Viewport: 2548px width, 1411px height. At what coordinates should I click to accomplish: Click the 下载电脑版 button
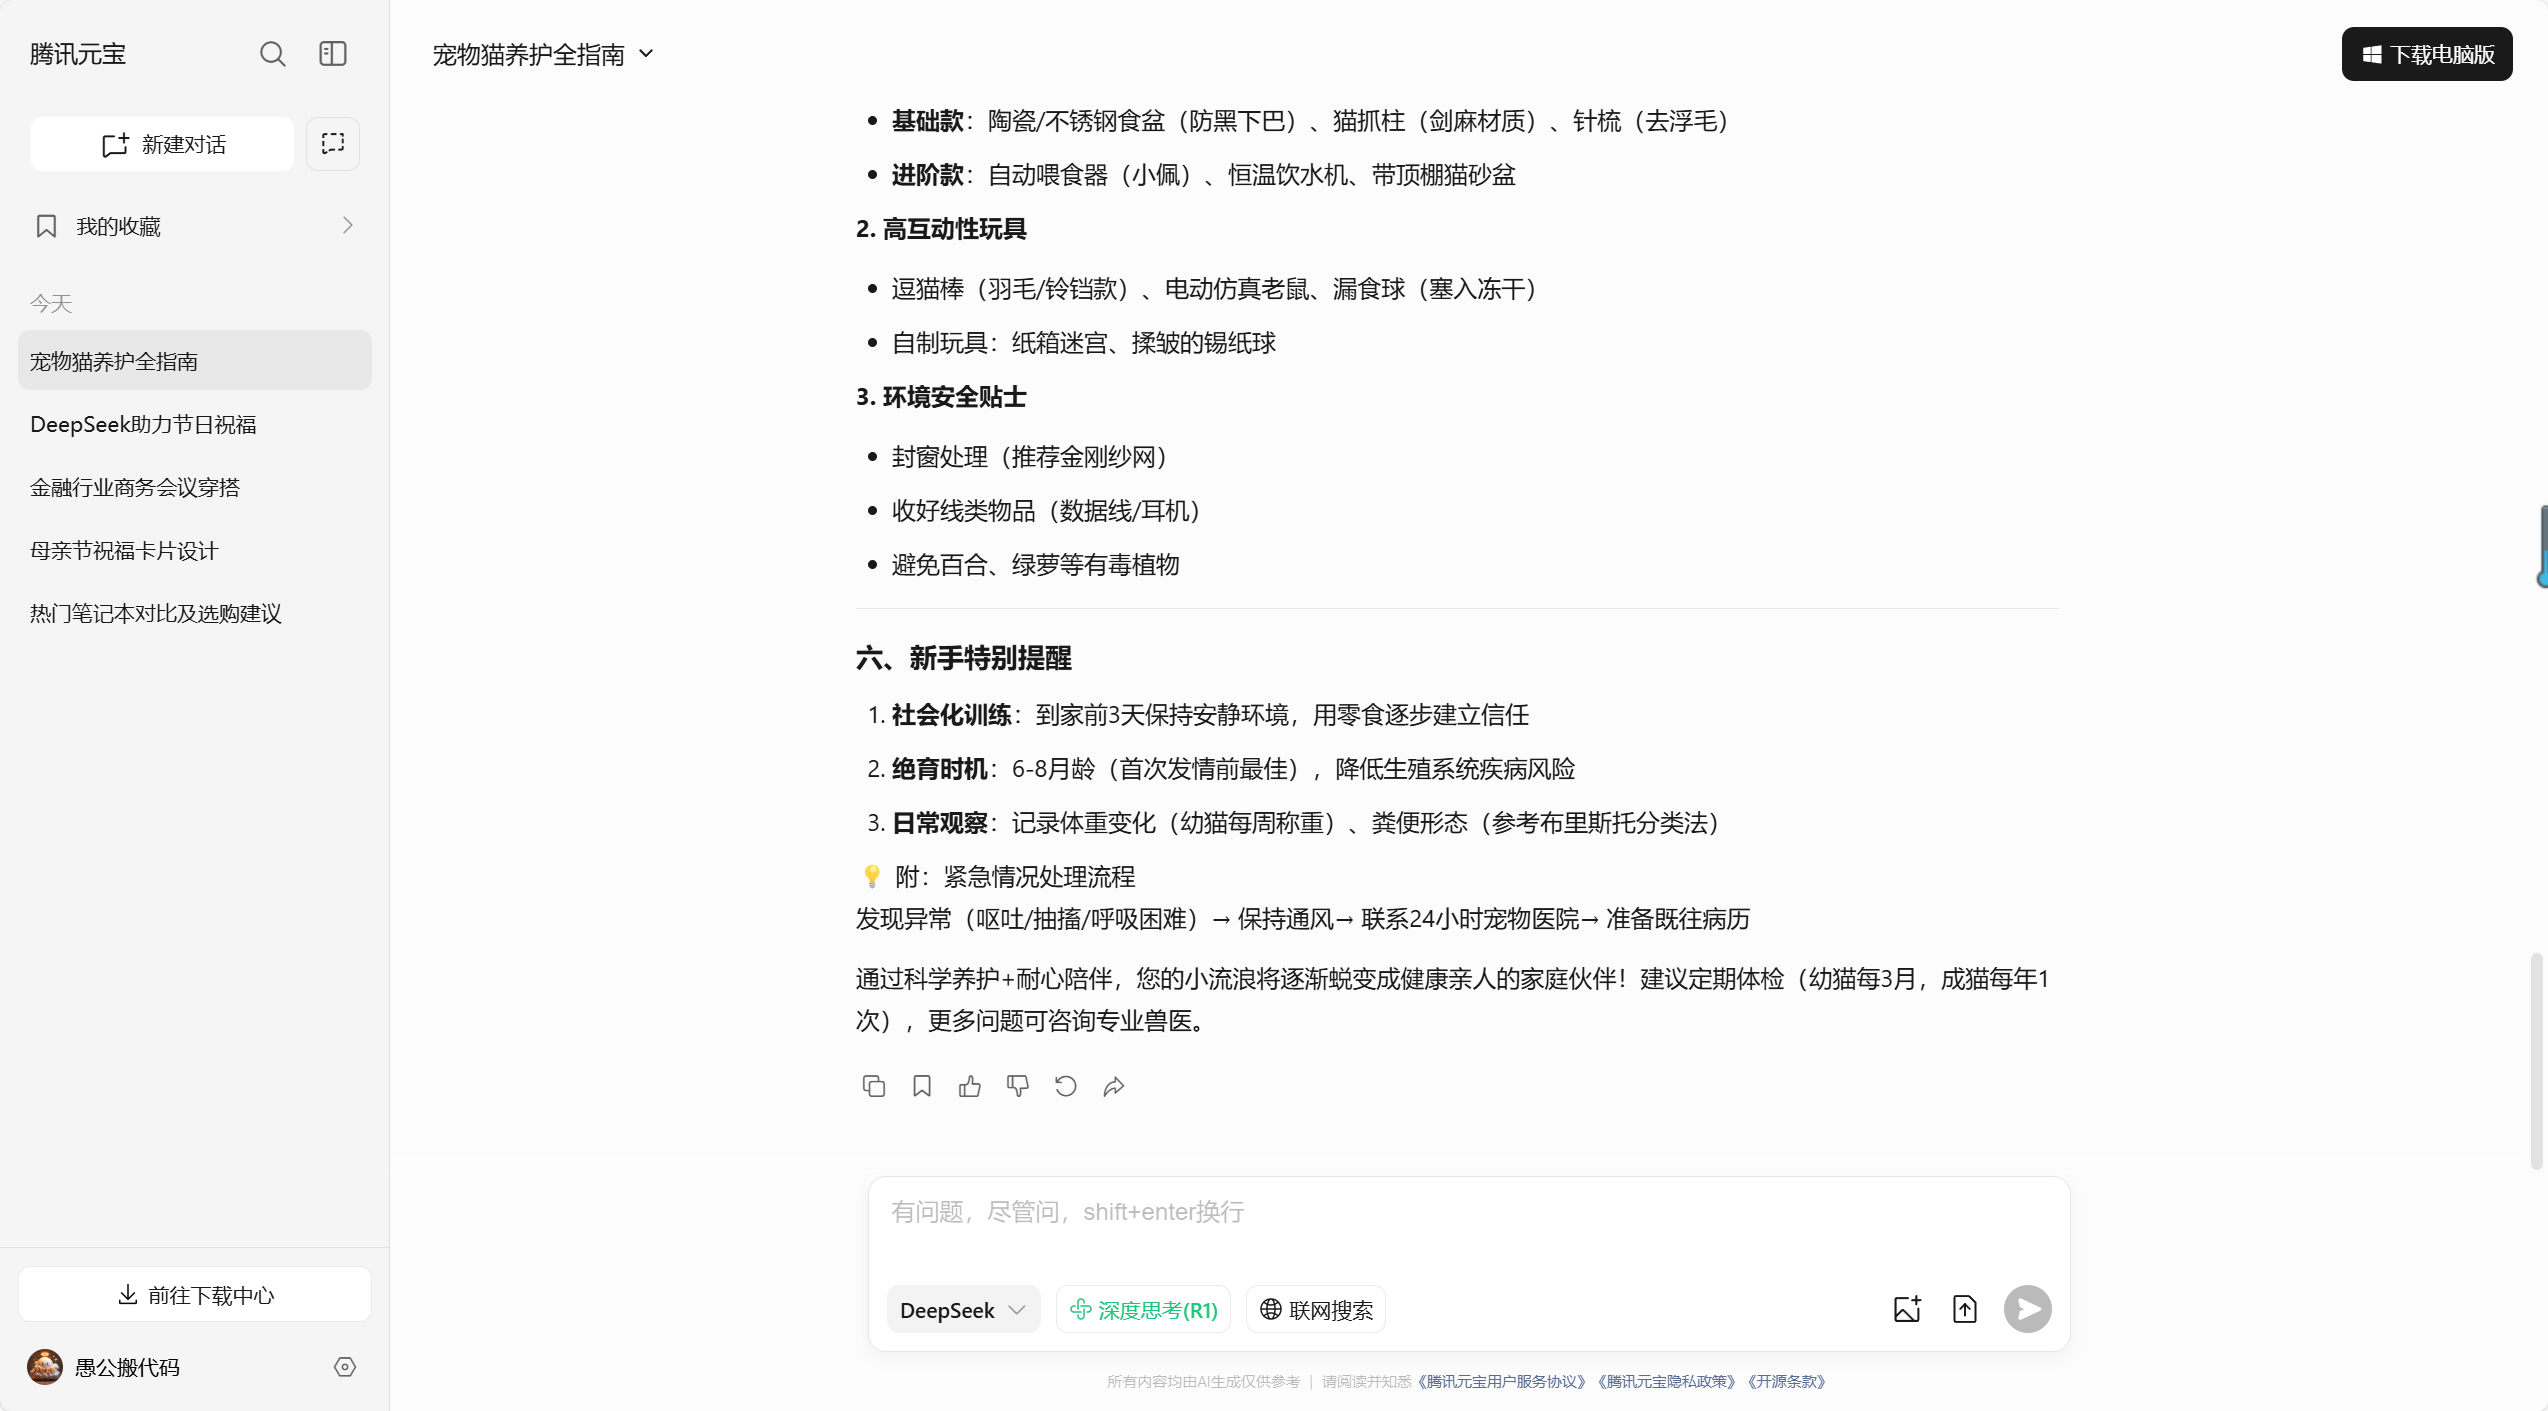point(2426,54)
